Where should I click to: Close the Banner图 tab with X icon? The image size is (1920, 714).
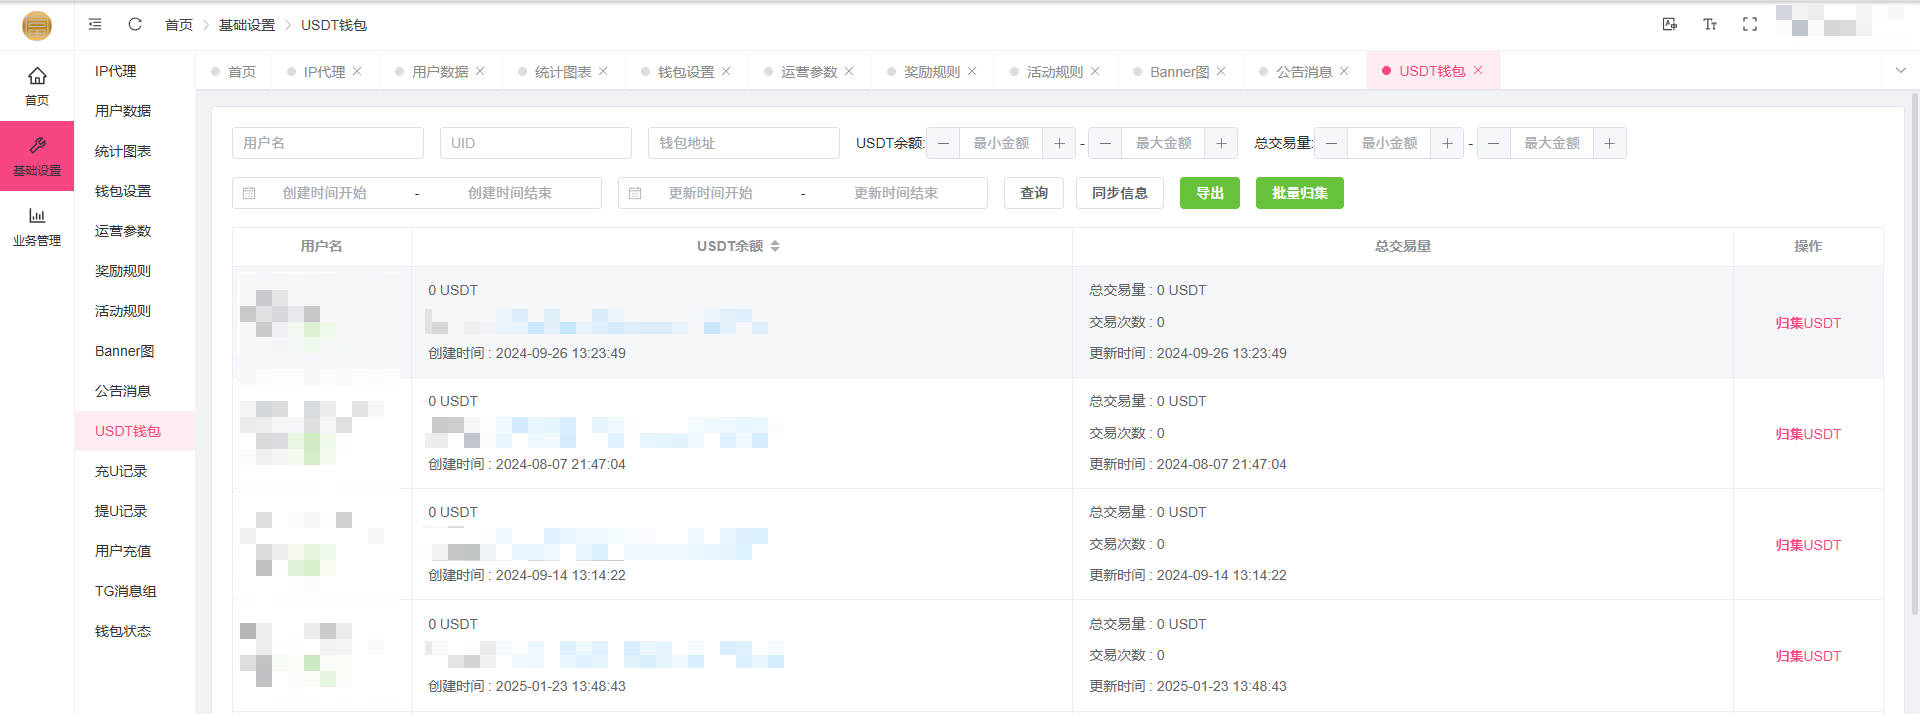(x=1221, y=72)
